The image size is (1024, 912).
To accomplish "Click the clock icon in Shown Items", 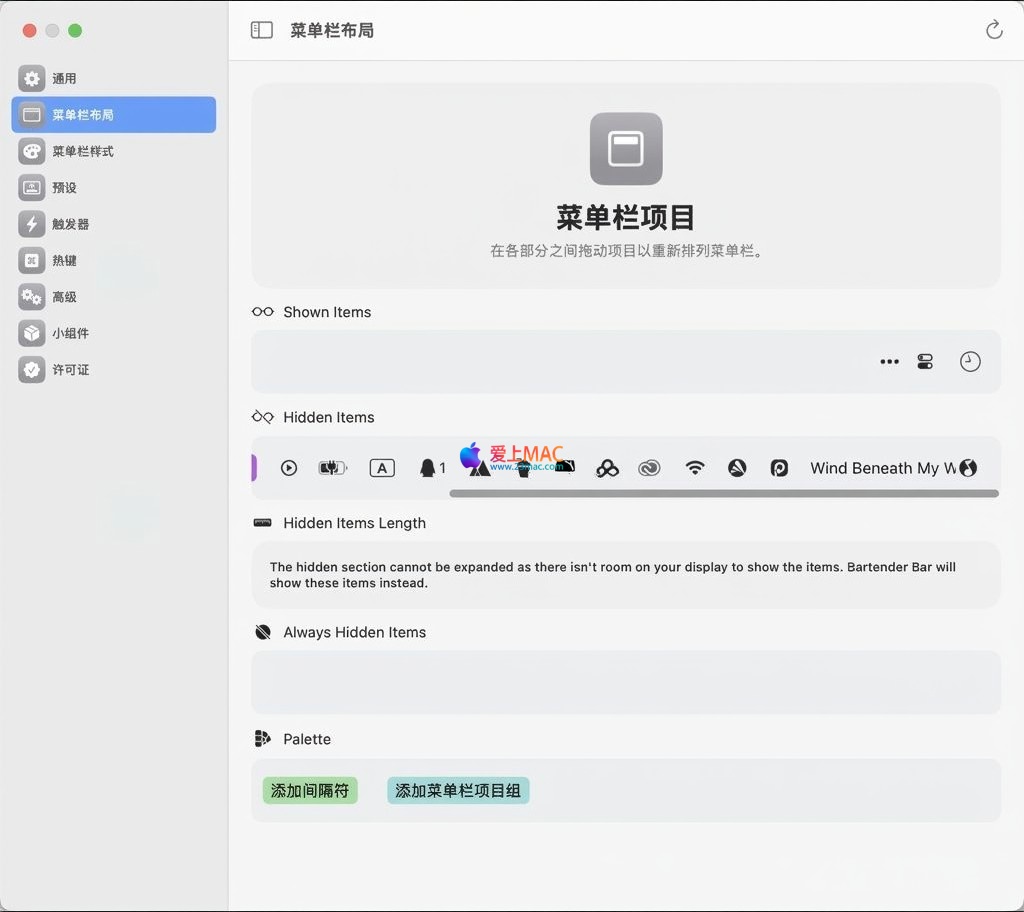I will (970, 362).
